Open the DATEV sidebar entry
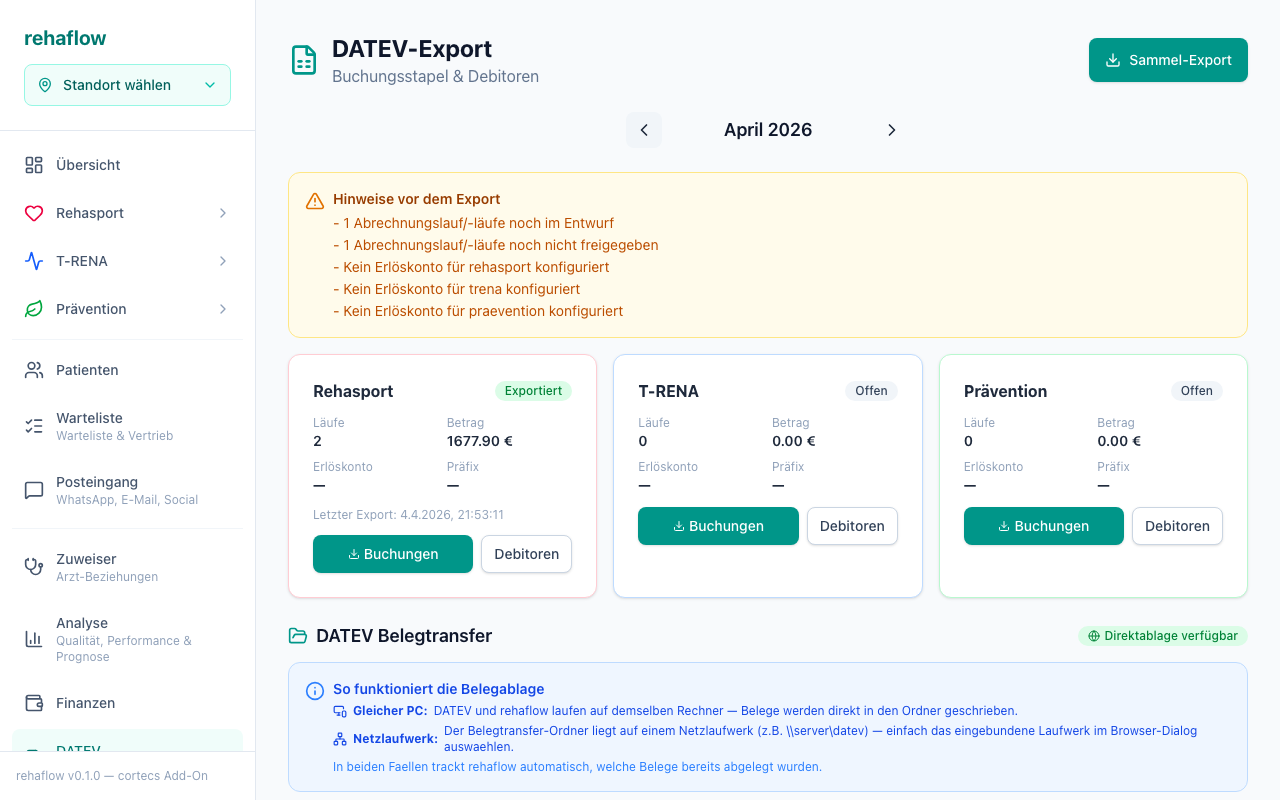1280x800 pixels. (80, 750)
